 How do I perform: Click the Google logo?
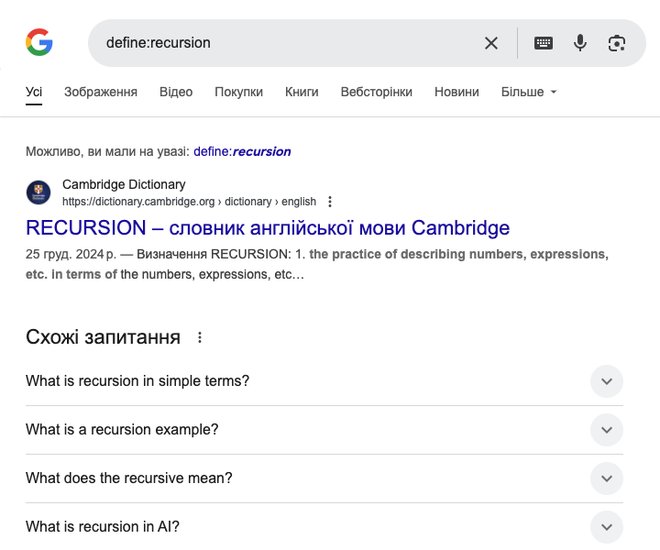click(39, 42)
